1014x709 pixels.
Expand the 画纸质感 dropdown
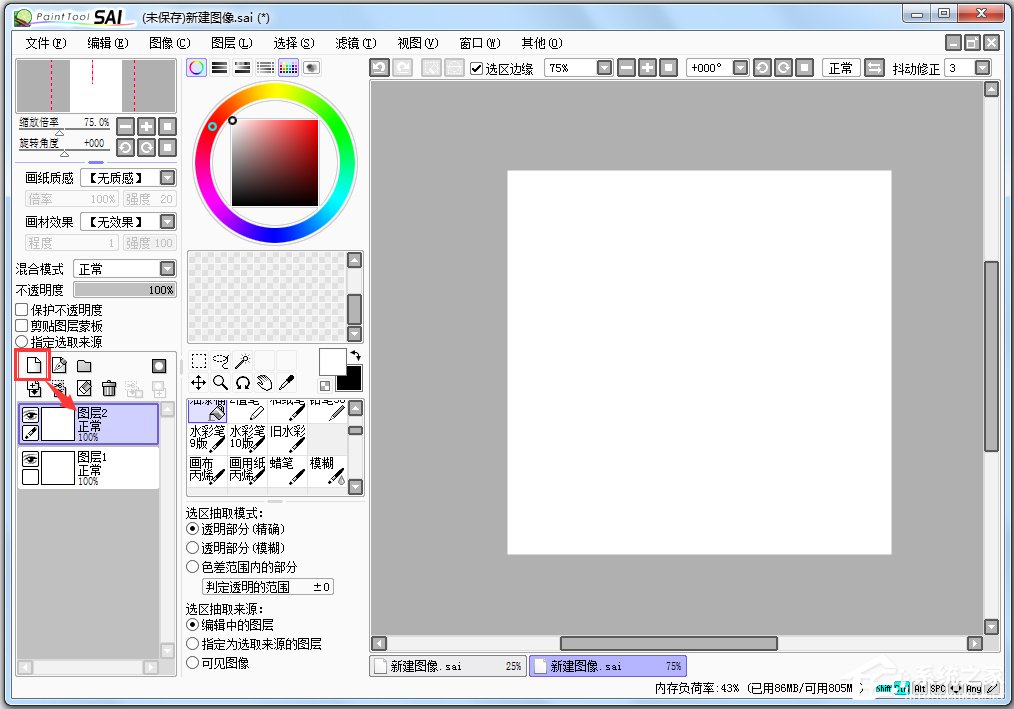click(x=167, y=178)
